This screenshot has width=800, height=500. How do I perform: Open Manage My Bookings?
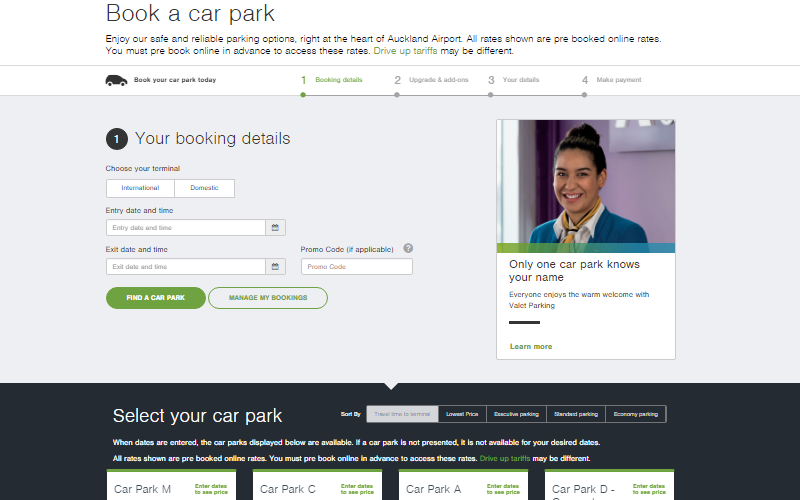[267, 298]
